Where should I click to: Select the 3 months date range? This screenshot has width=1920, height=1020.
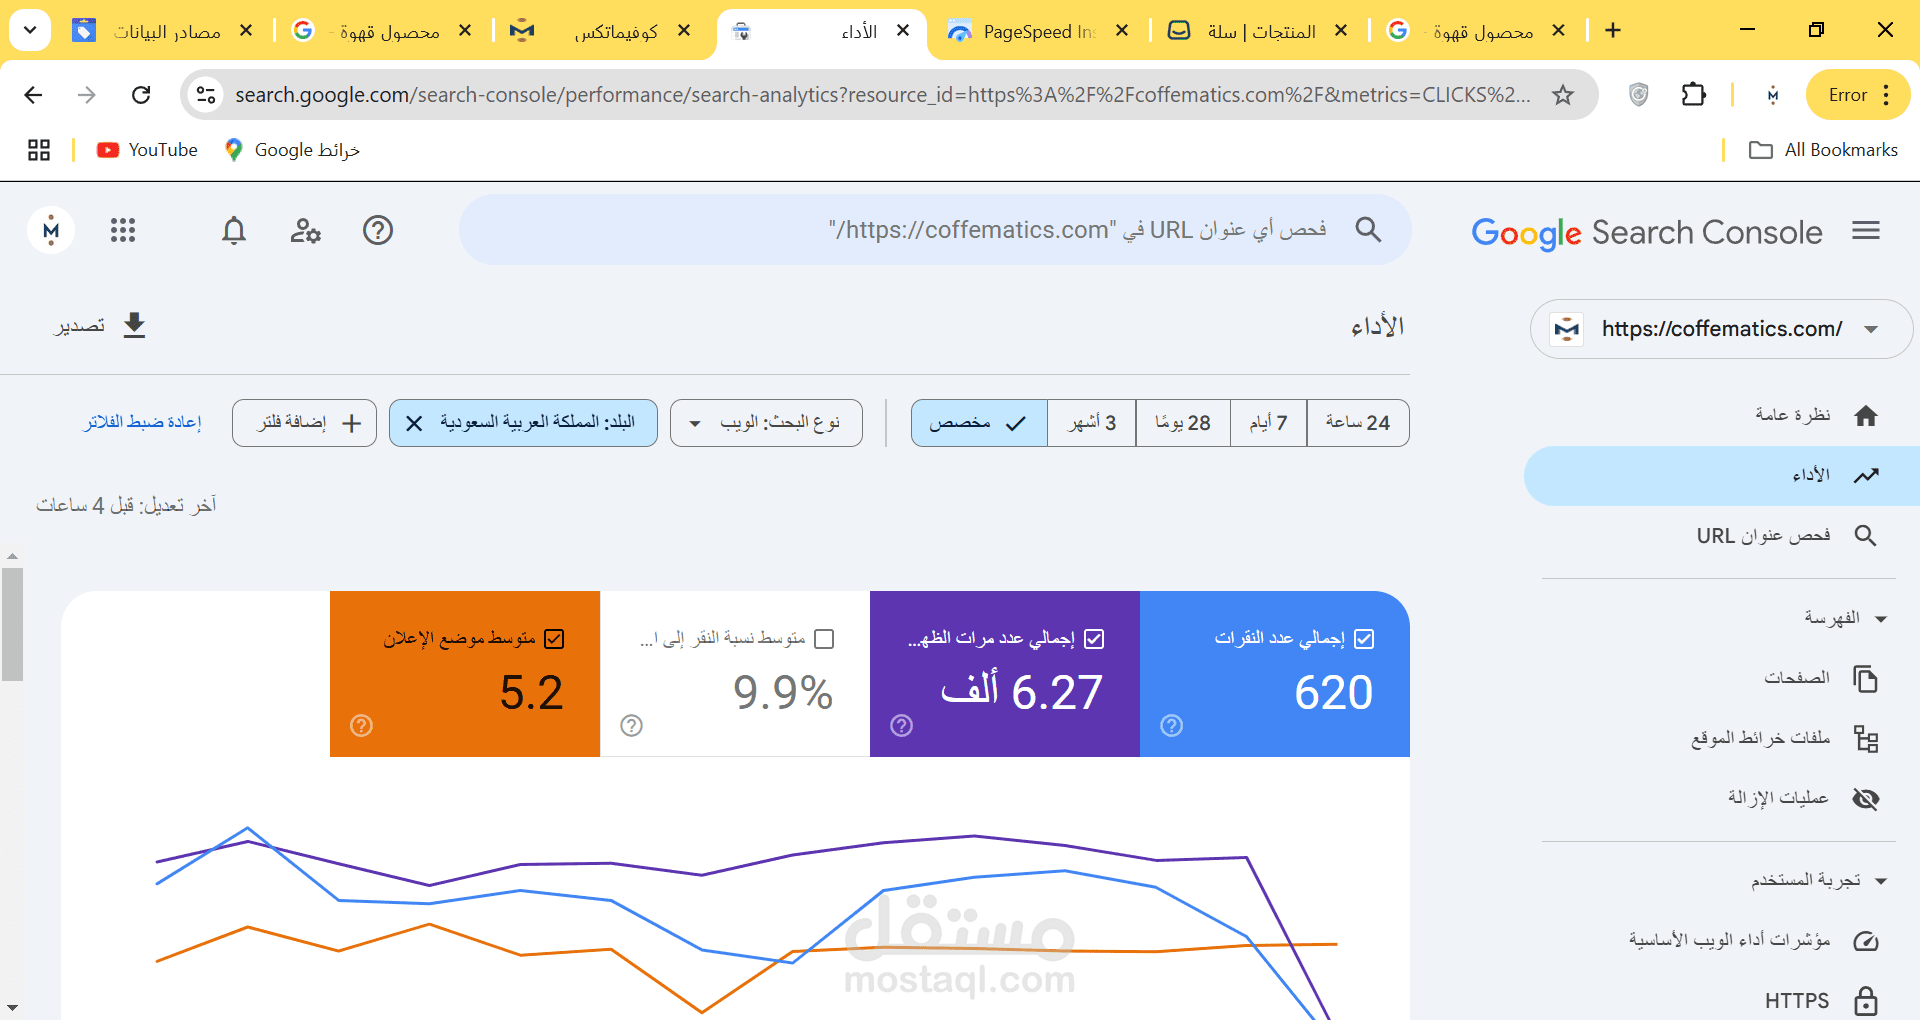coord(1092,423)
